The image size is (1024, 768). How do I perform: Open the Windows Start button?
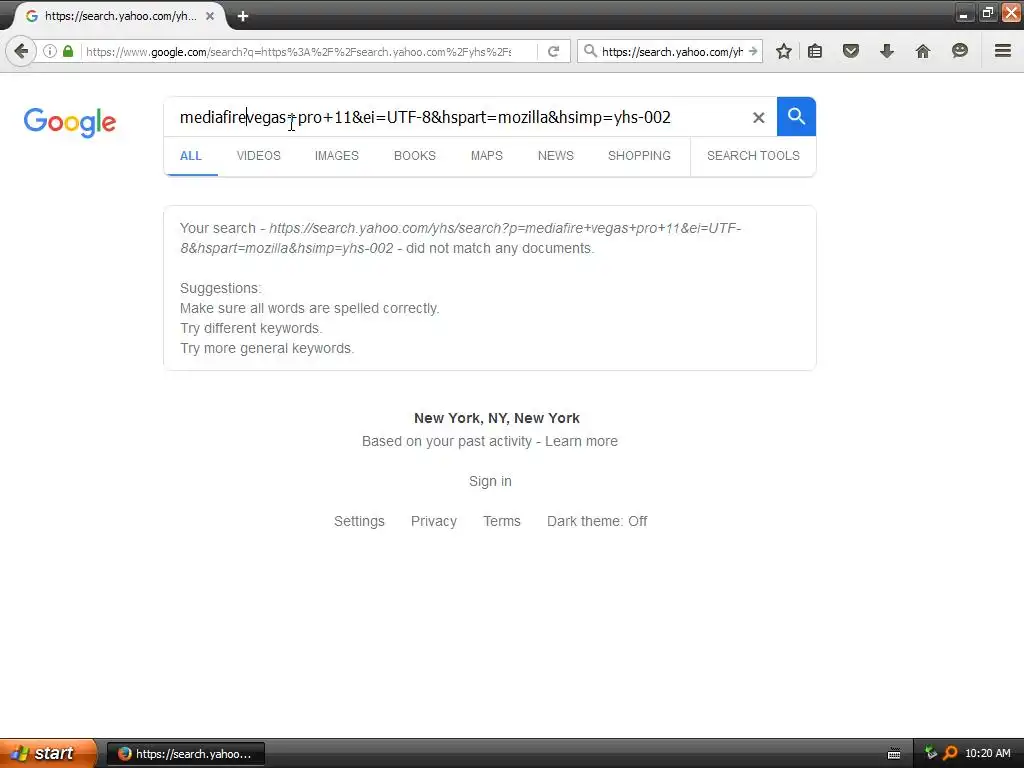click(48, 753)
